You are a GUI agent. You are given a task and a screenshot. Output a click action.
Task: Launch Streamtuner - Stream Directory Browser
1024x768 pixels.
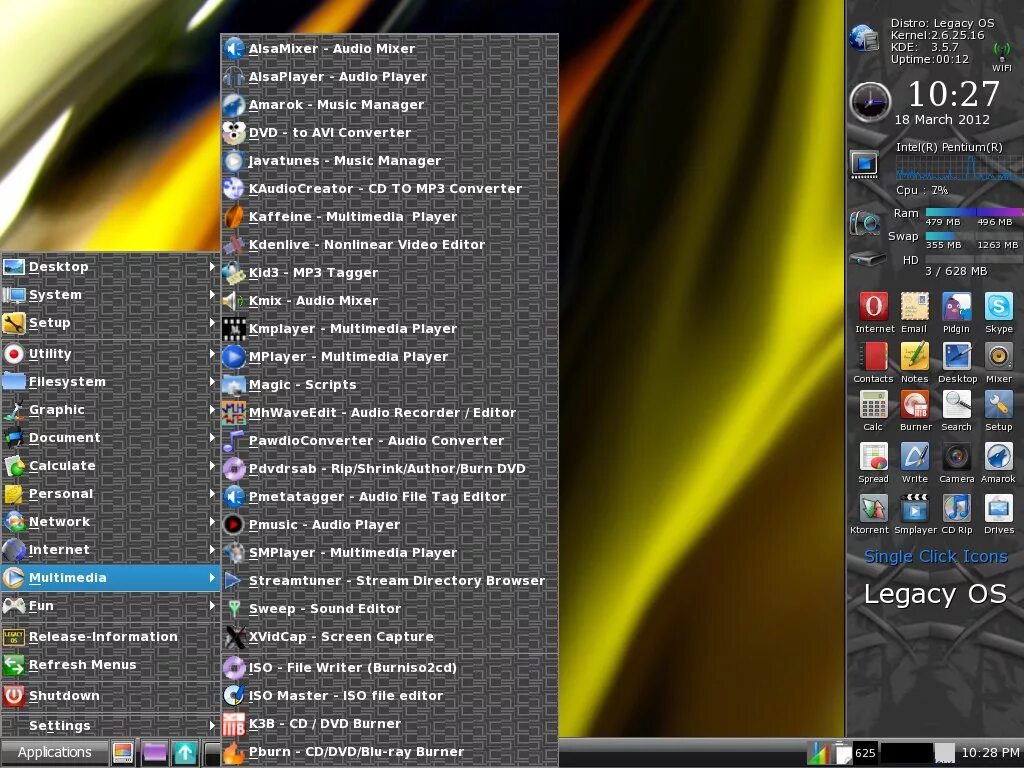389,581
